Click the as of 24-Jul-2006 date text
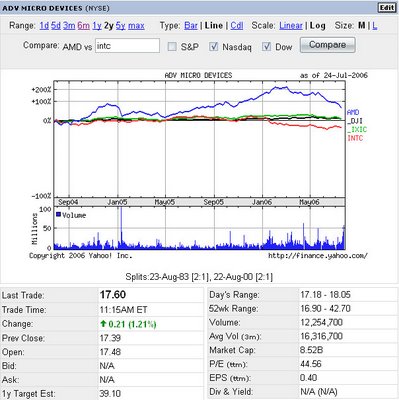This screenshot has height=400, width=399. [x=334, y=75]
